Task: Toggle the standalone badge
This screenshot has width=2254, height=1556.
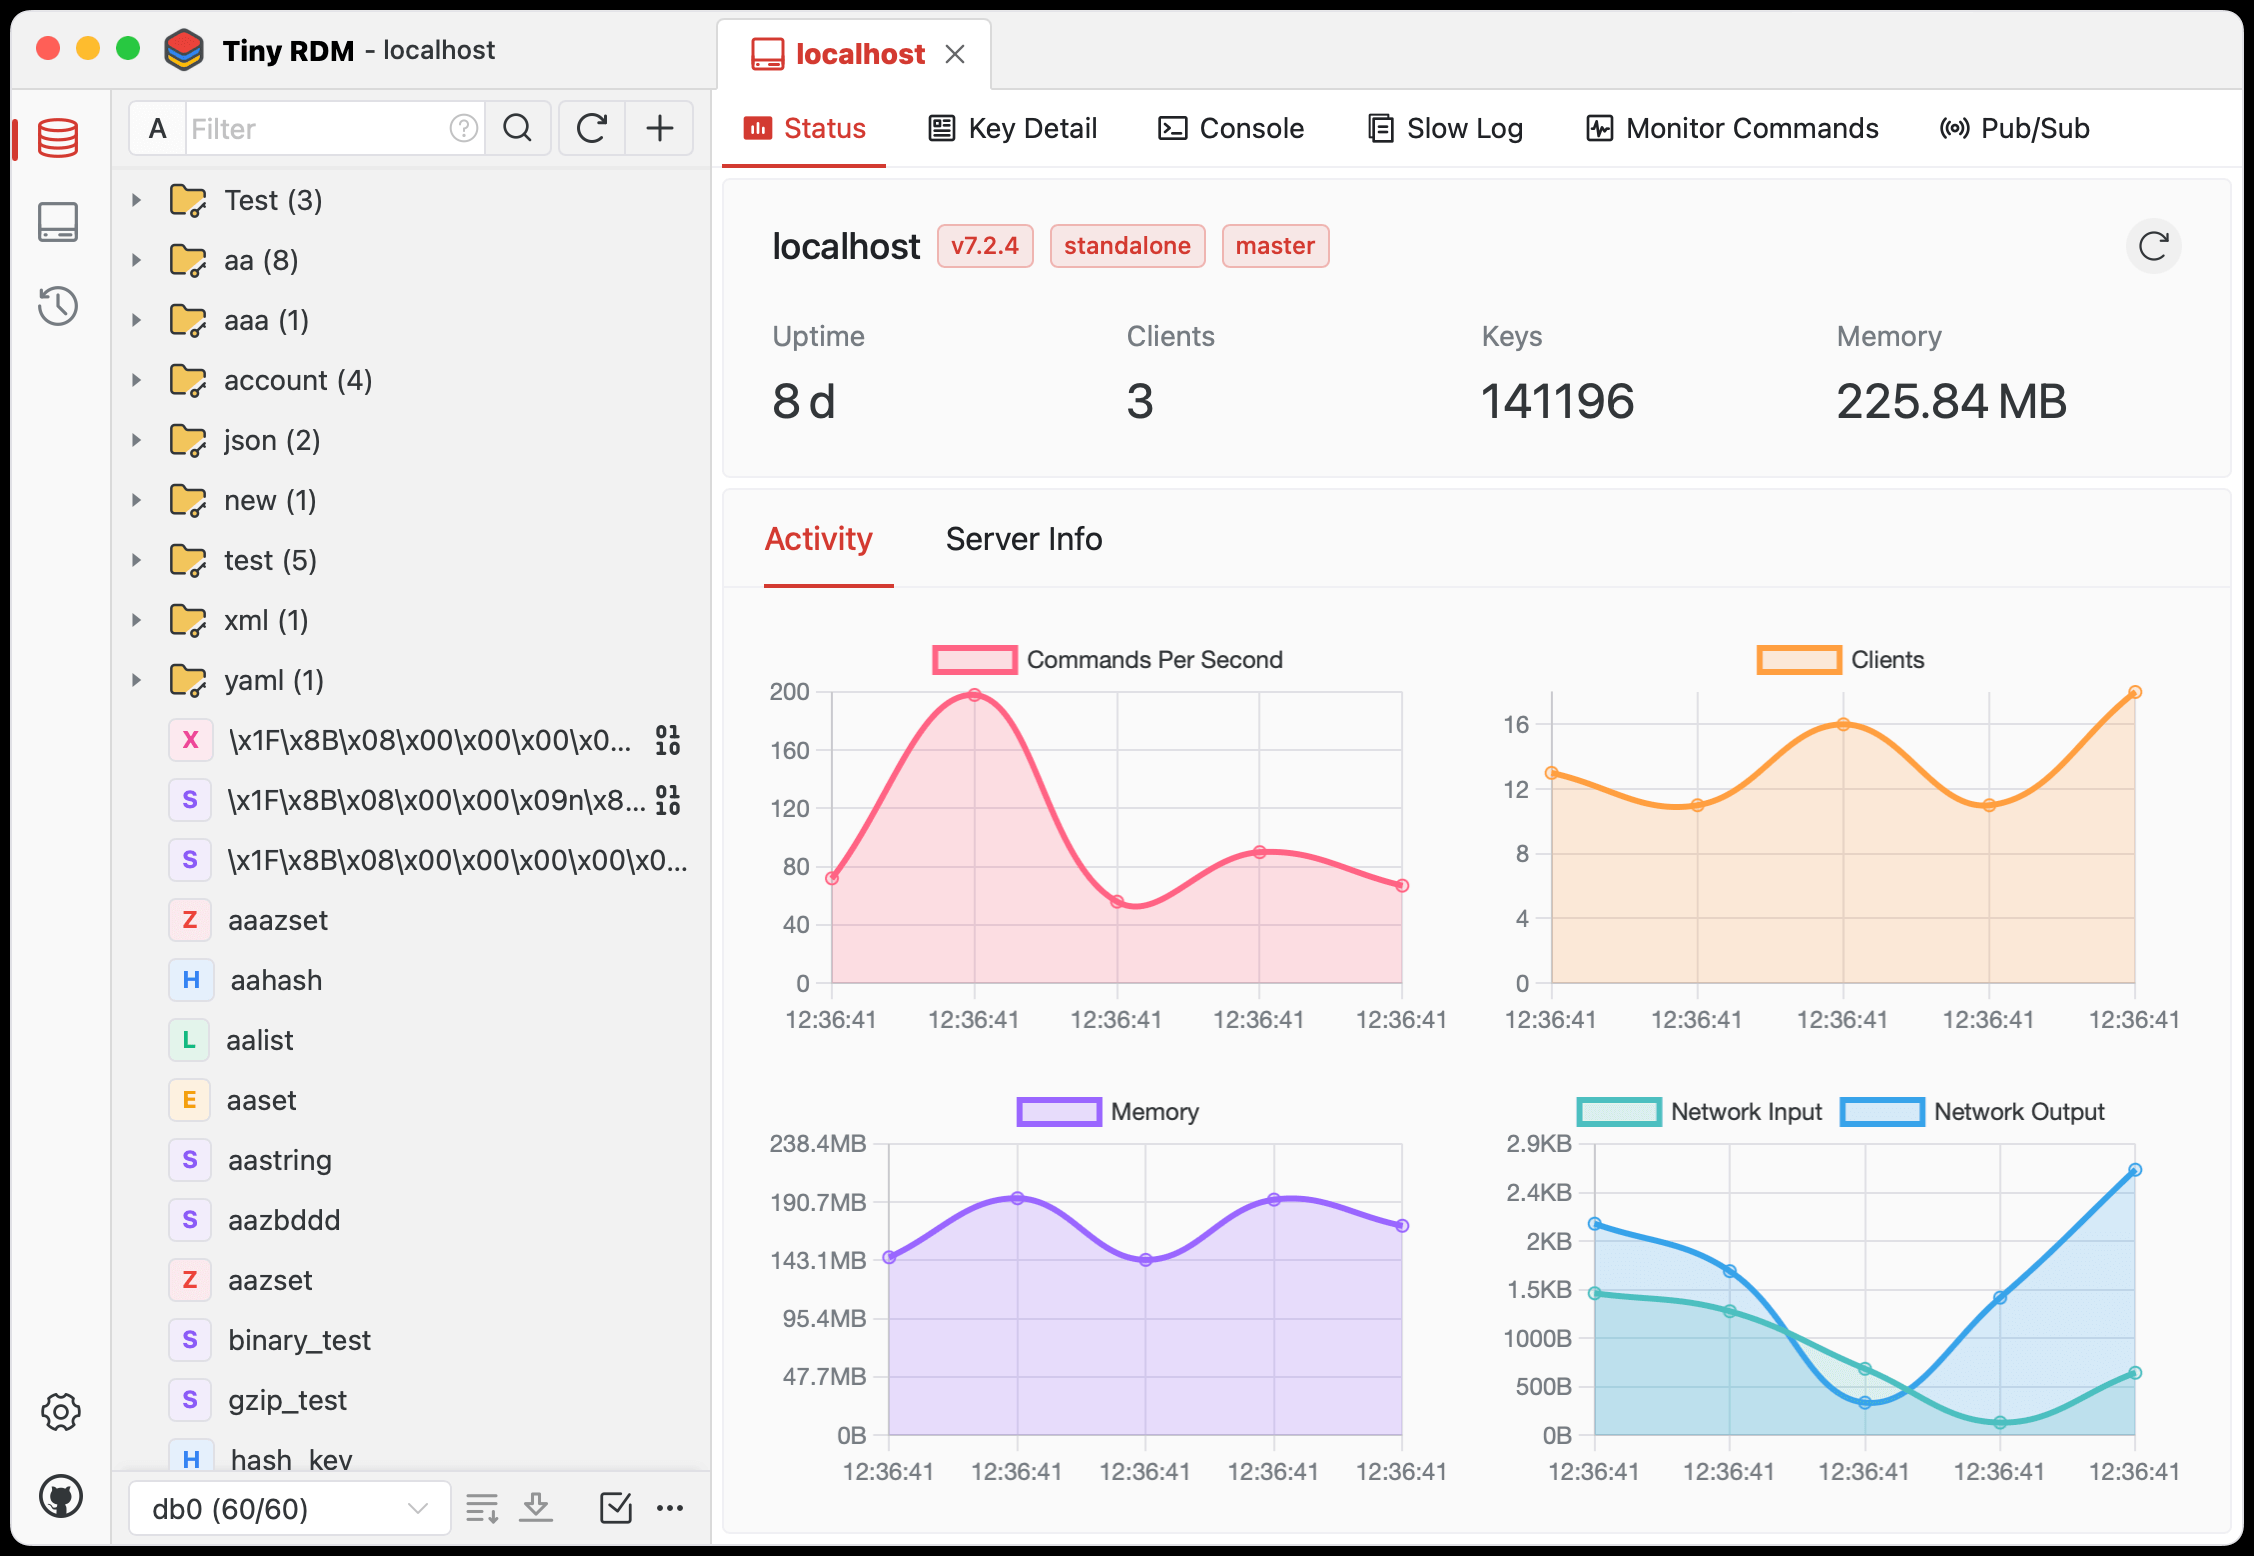Action: (x=1127, y=245)
